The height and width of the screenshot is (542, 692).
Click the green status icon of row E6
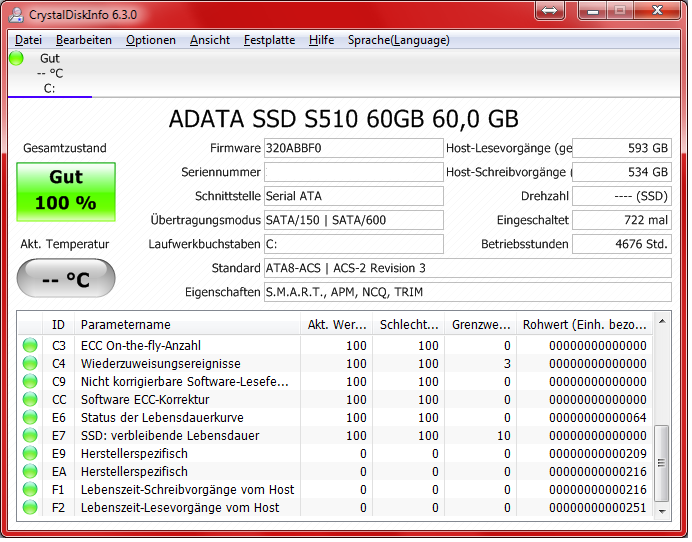click(x=30, y=418)
